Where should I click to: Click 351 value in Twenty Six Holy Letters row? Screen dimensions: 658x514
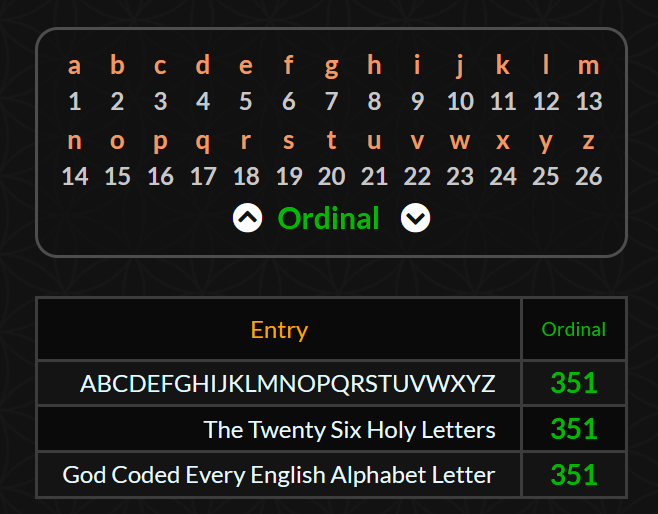click(574, 429)
